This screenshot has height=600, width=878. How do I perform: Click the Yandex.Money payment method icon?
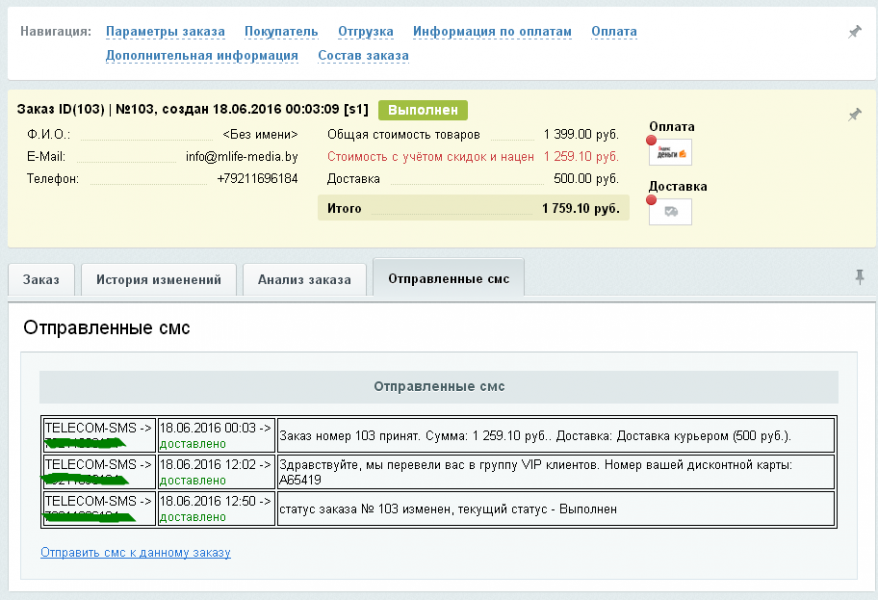(x=668, y=152)
